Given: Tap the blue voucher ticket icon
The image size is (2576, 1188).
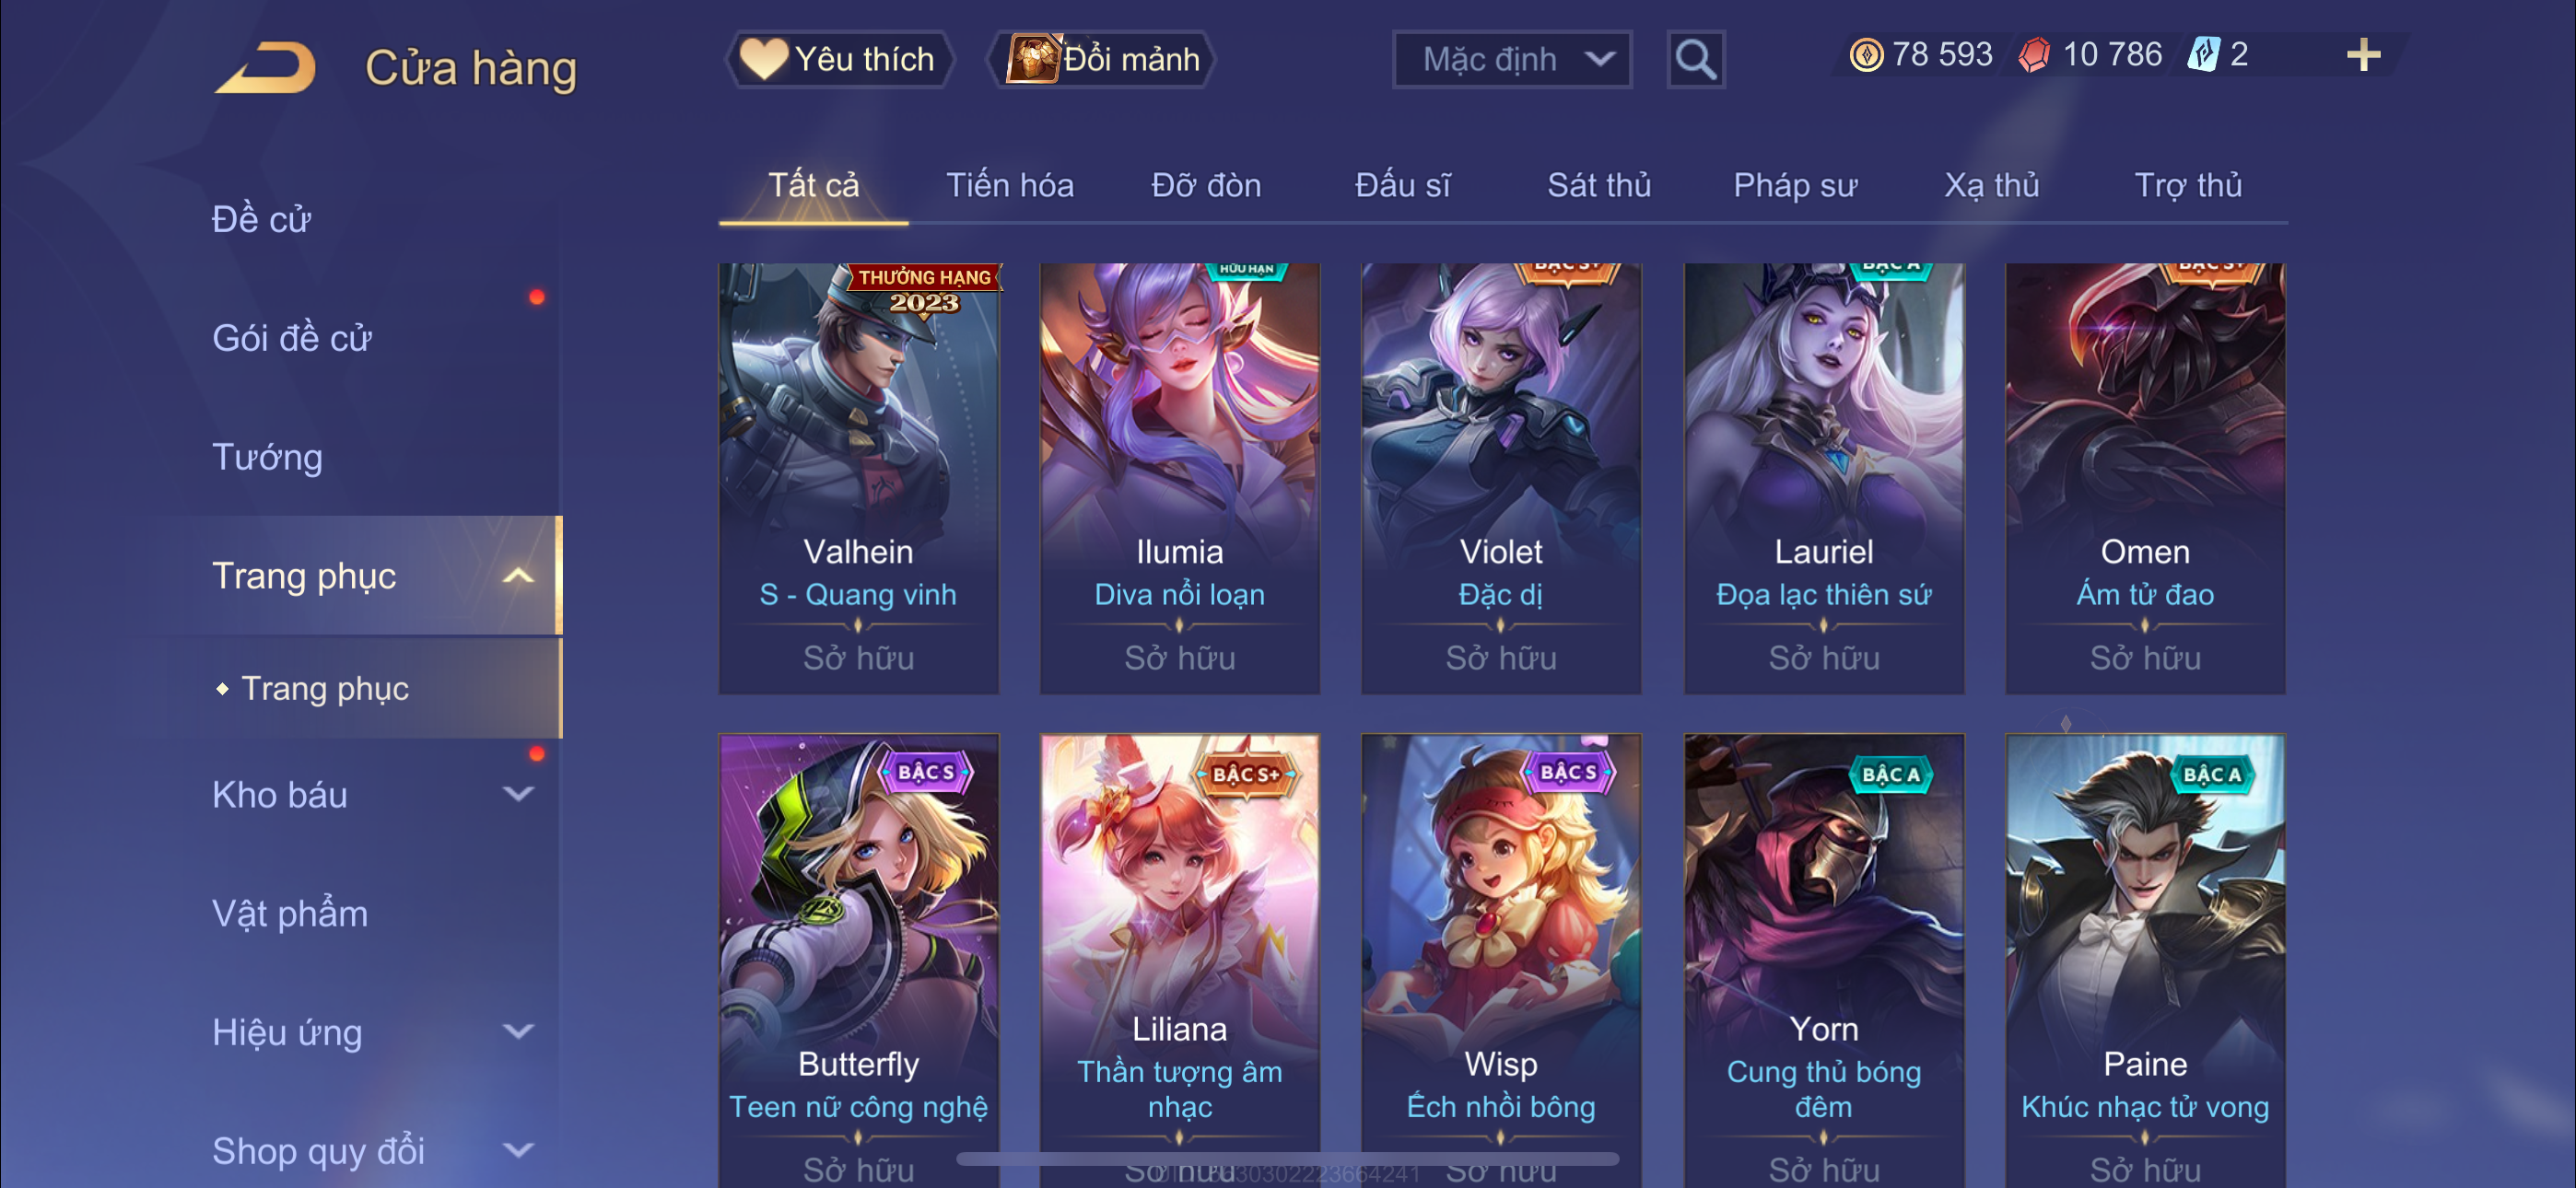Looking at the screenshot, I should click(x=2204, y=55).
